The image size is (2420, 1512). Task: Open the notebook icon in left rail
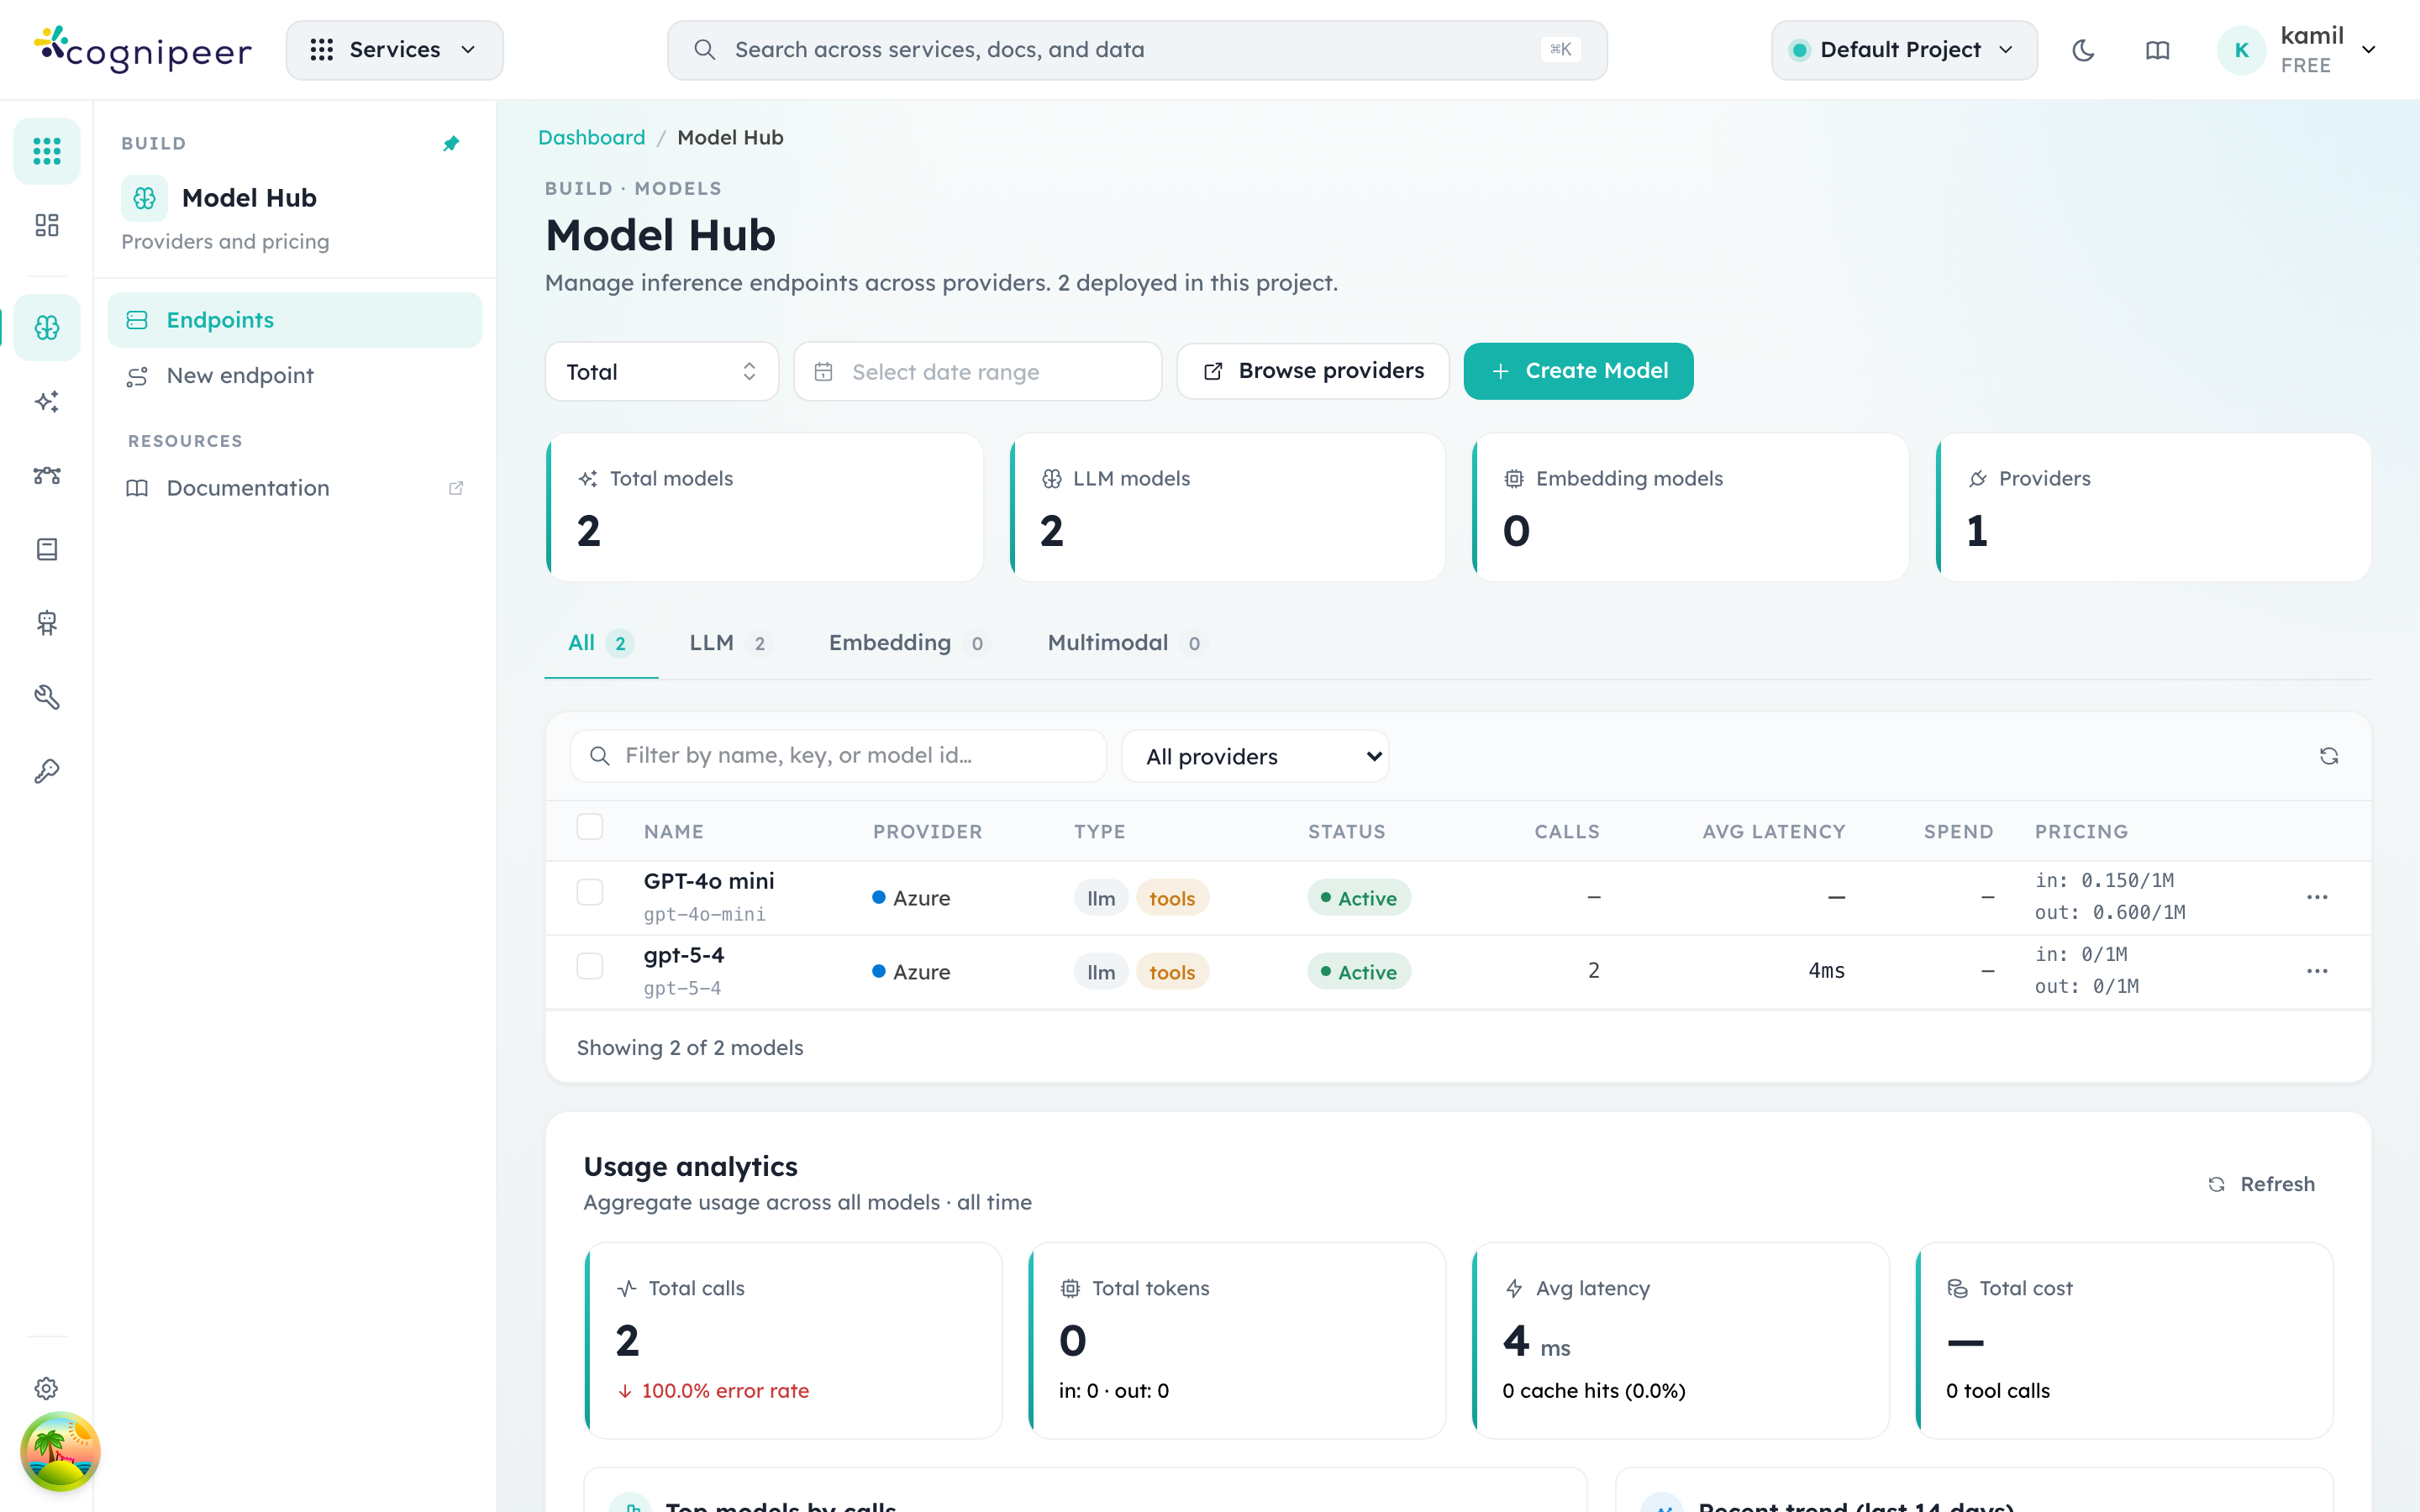(47, 549)
